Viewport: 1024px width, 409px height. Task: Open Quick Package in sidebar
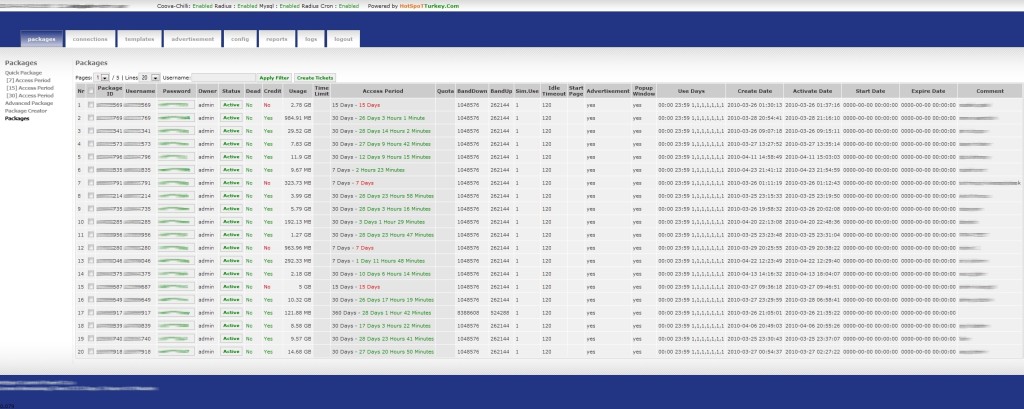24,73
